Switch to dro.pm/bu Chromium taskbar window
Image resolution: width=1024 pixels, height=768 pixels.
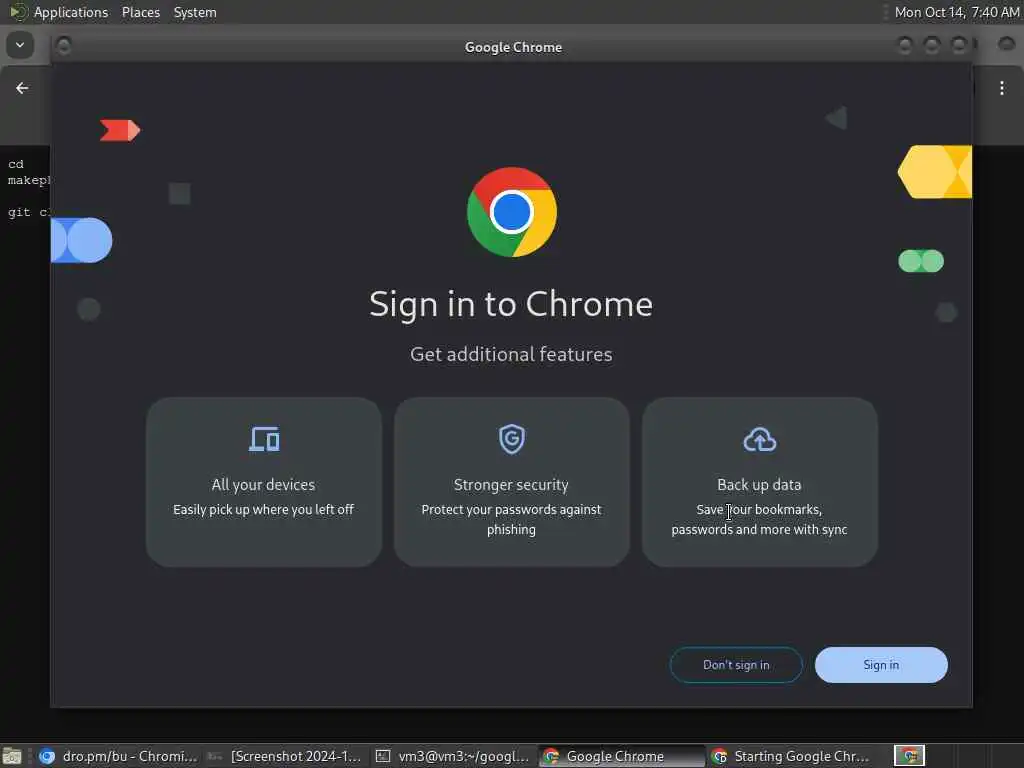(118, 756)
